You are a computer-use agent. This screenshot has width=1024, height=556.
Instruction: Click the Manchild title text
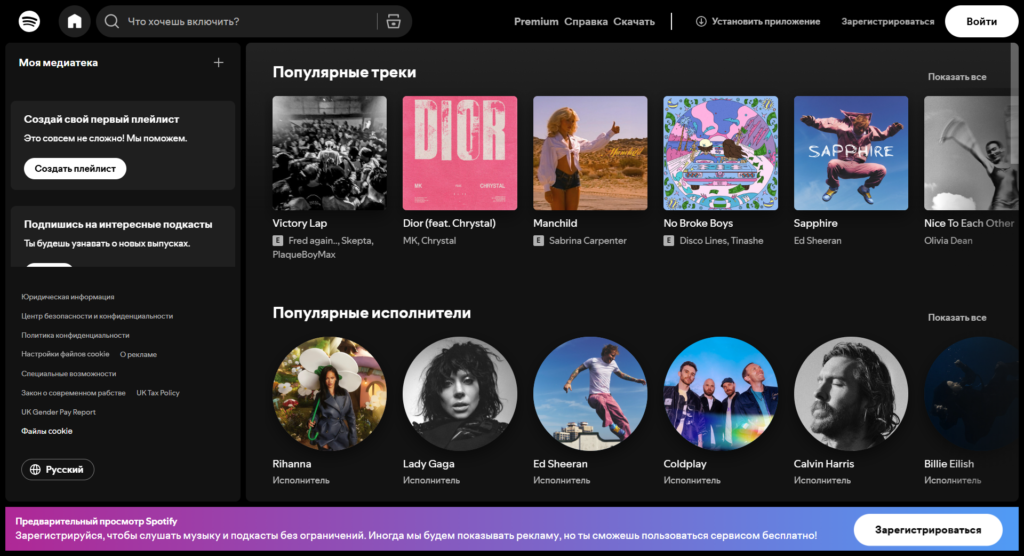554,223
